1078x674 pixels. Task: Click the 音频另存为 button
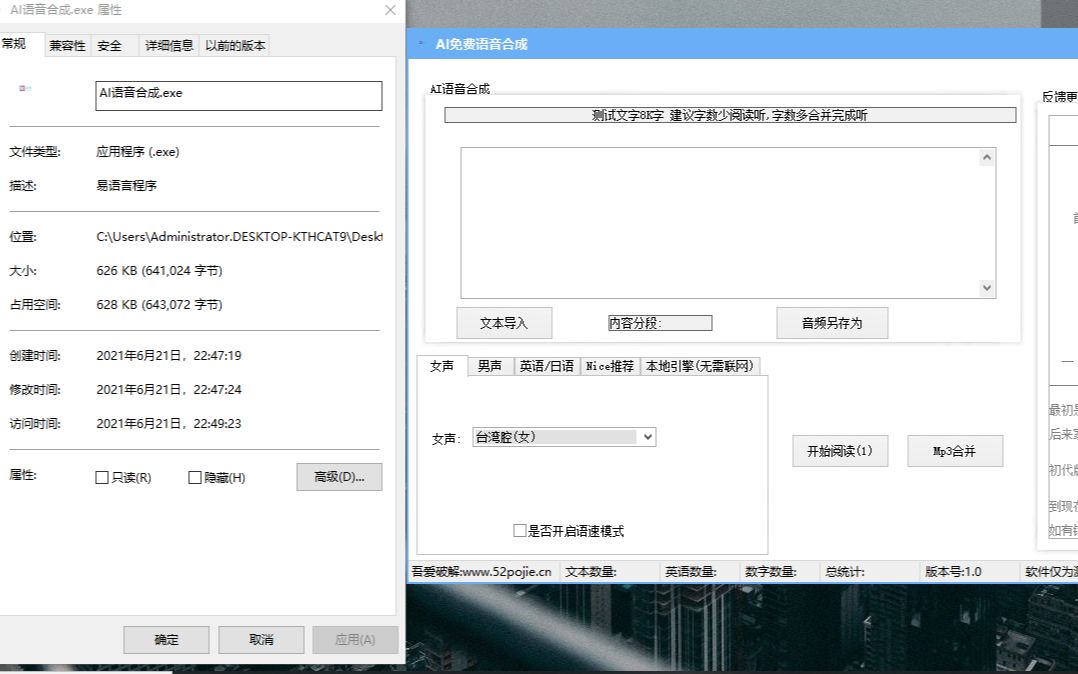(x=831, y=322)
